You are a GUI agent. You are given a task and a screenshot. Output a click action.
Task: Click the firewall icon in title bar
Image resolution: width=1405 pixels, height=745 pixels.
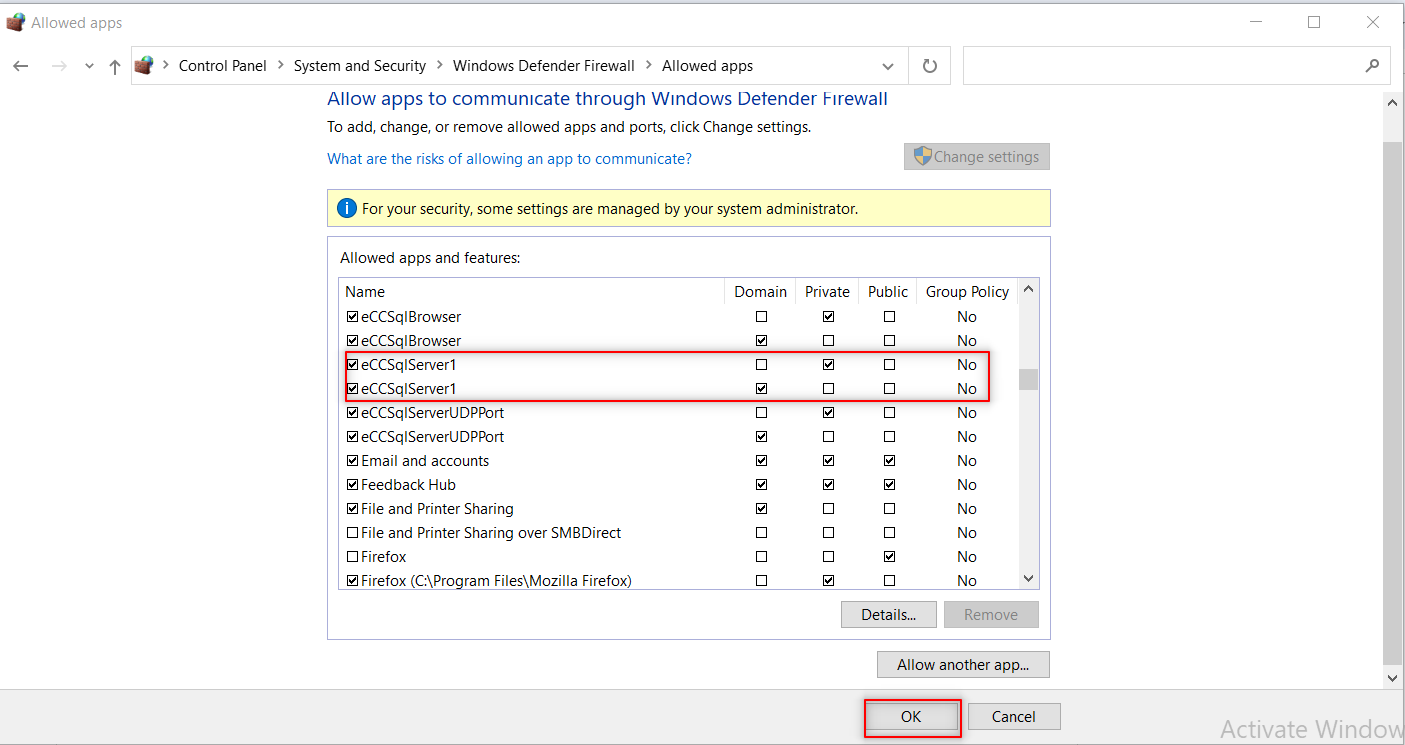16,22
